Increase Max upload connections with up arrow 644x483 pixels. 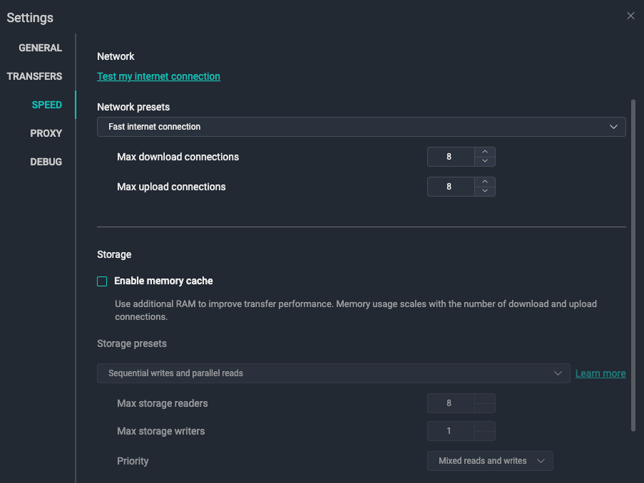[485, 182]
